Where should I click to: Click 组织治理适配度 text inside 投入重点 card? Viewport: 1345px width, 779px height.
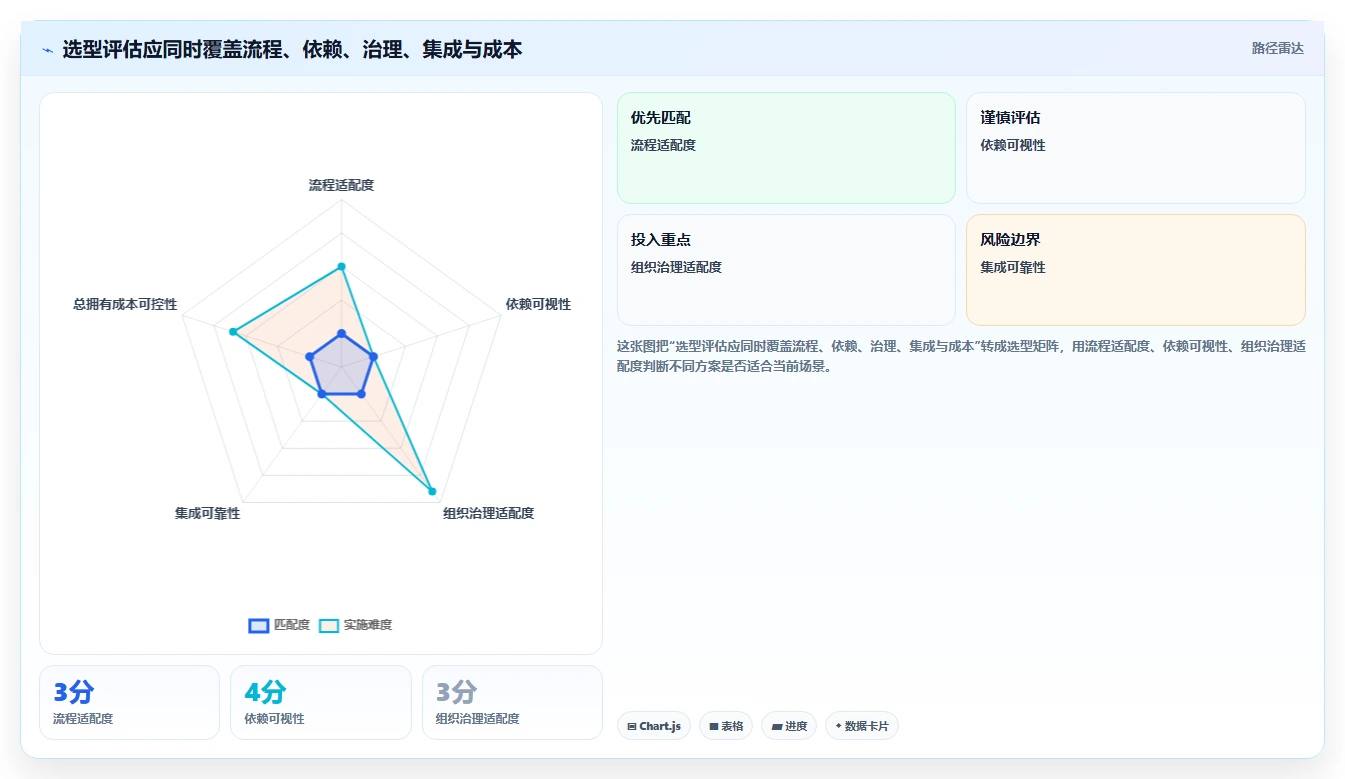(676, 267)
